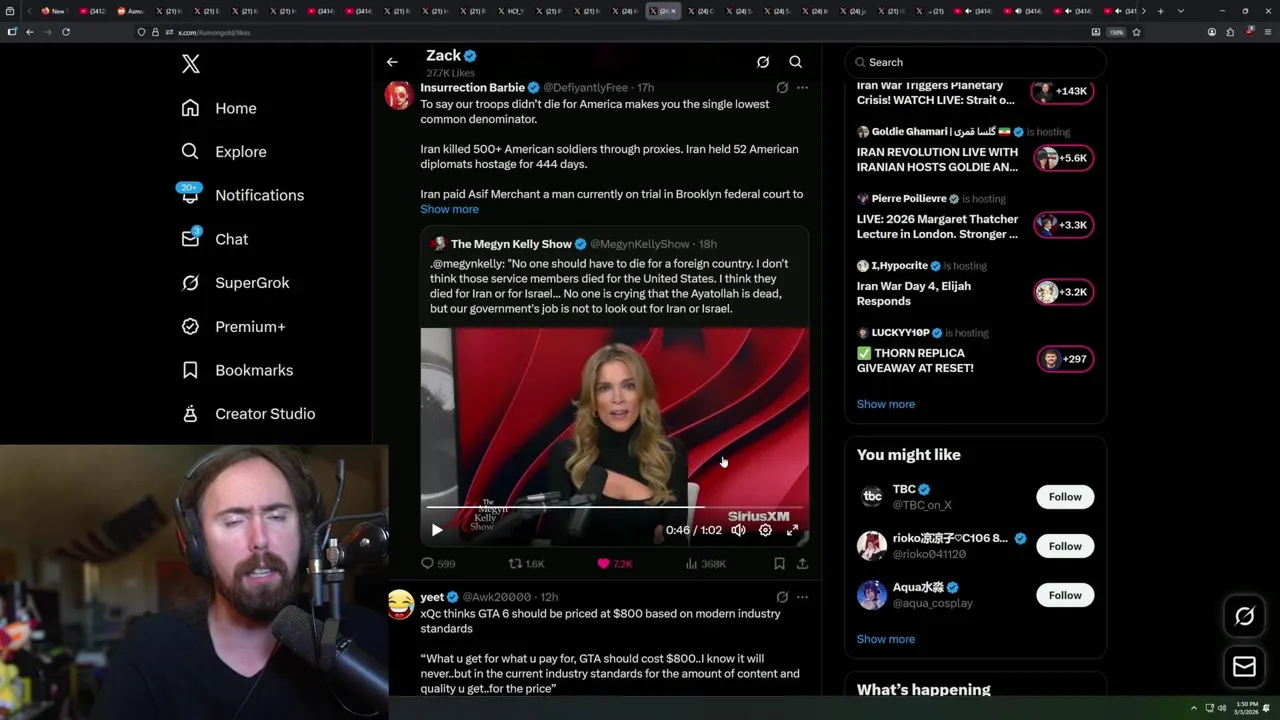Mute the video volume
Screen dimensions: 1280x720
pos(738,530)
